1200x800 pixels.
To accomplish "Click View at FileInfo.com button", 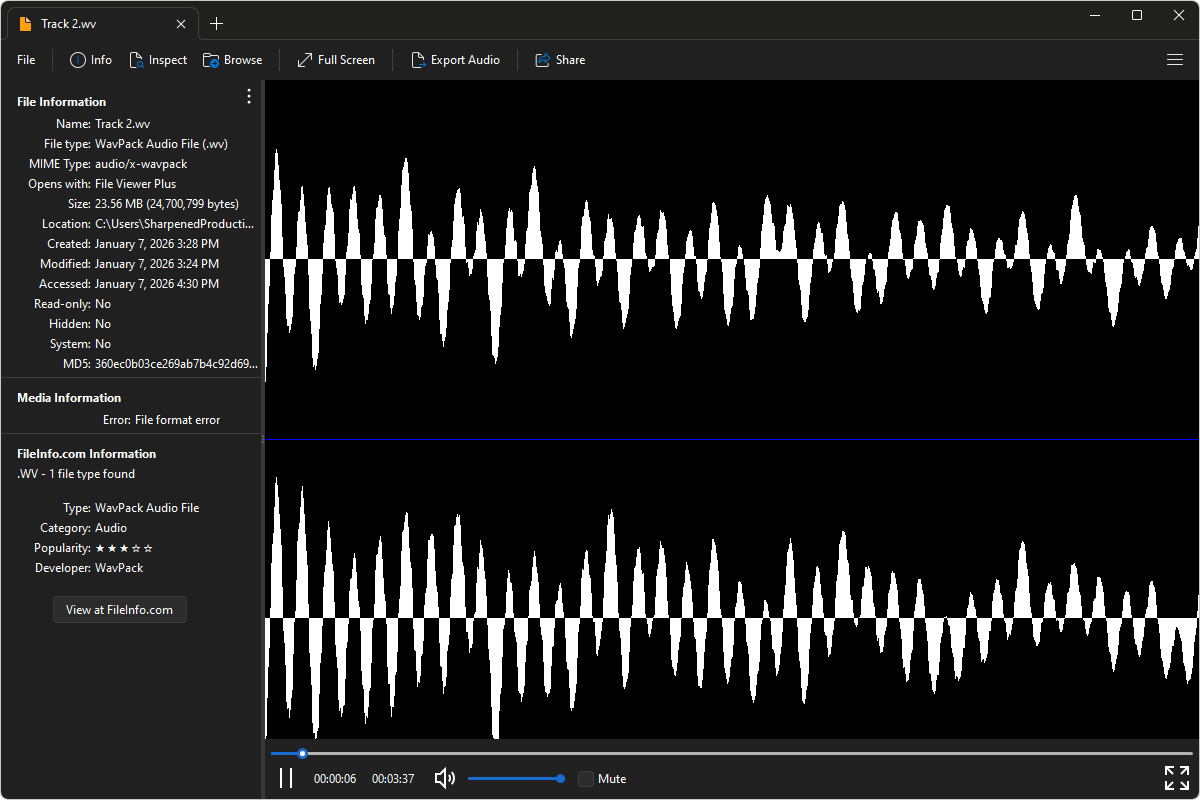I will pos(119,609).
